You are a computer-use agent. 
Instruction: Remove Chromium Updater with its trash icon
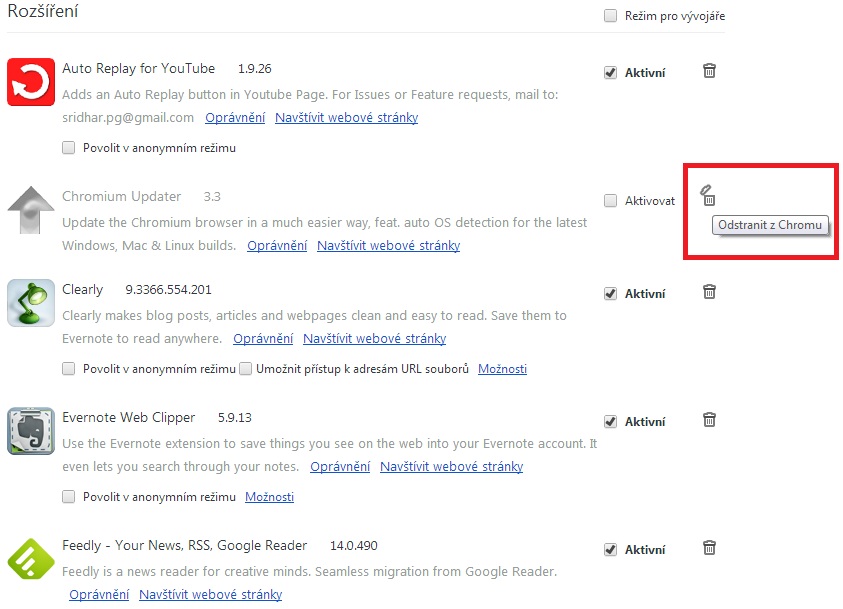point(708,196)
